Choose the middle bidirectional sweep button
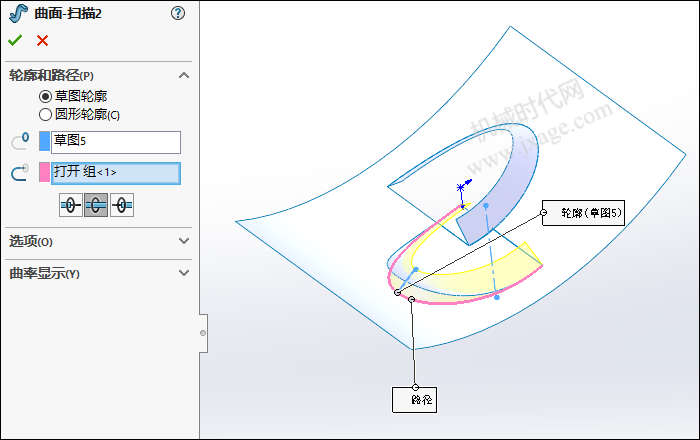The image size is (700, 440). tap(96, 205)
